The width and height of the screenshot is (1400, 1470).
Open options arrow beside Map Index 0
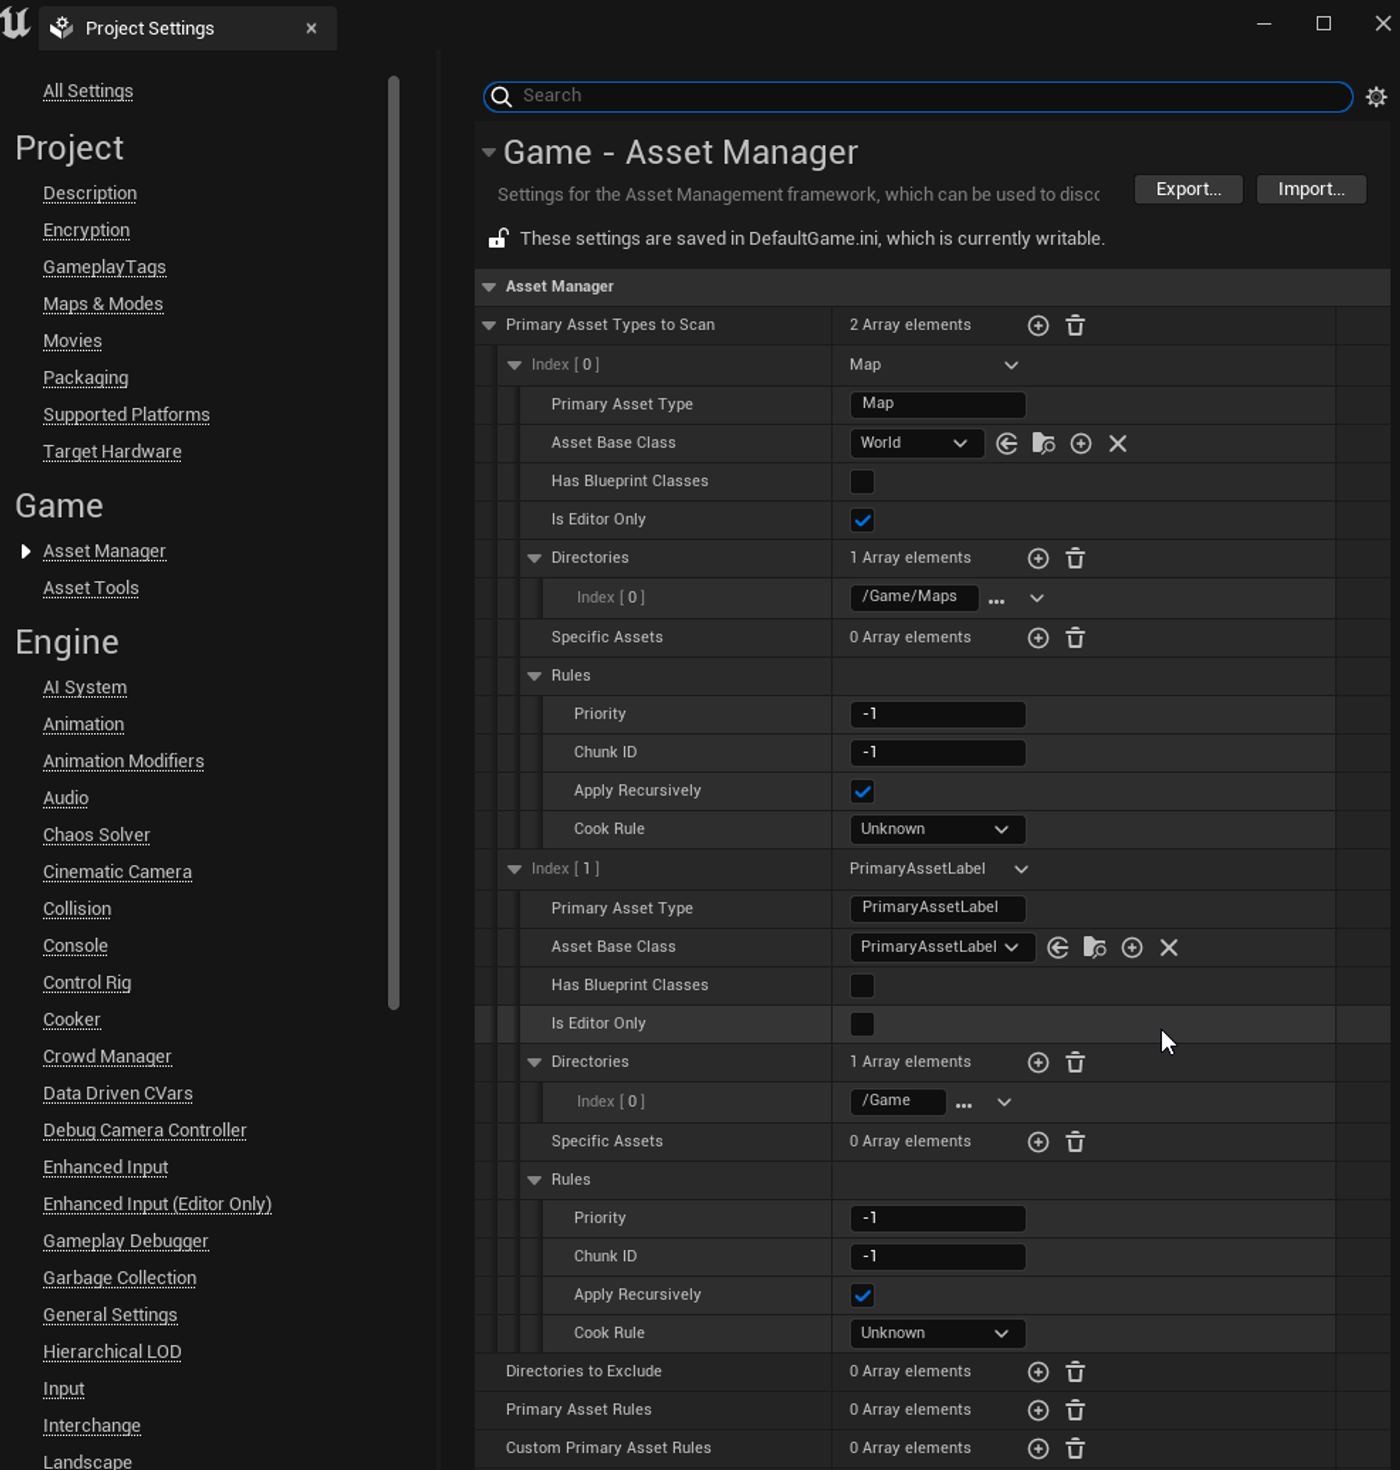click(x=1011, y=365)
